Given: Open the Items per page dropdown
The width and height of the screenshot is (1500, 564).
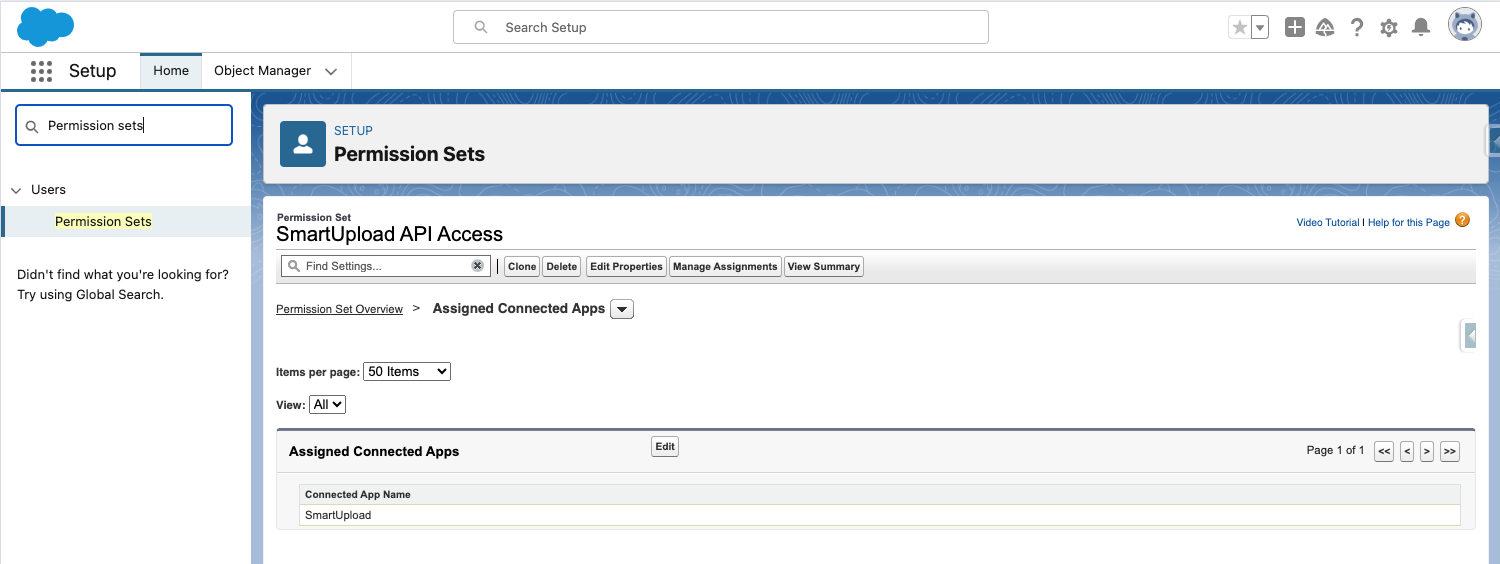Looking at the screenshot, I should click(x=407, y=371).
